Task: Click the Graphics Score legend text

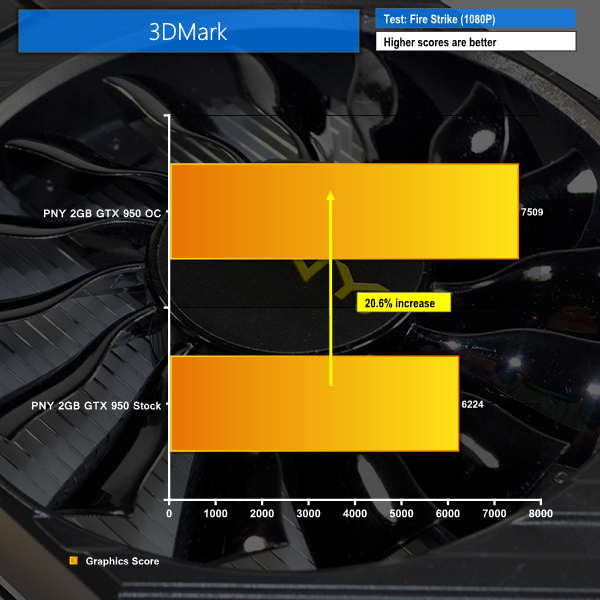Action: [x=122, y=561]
